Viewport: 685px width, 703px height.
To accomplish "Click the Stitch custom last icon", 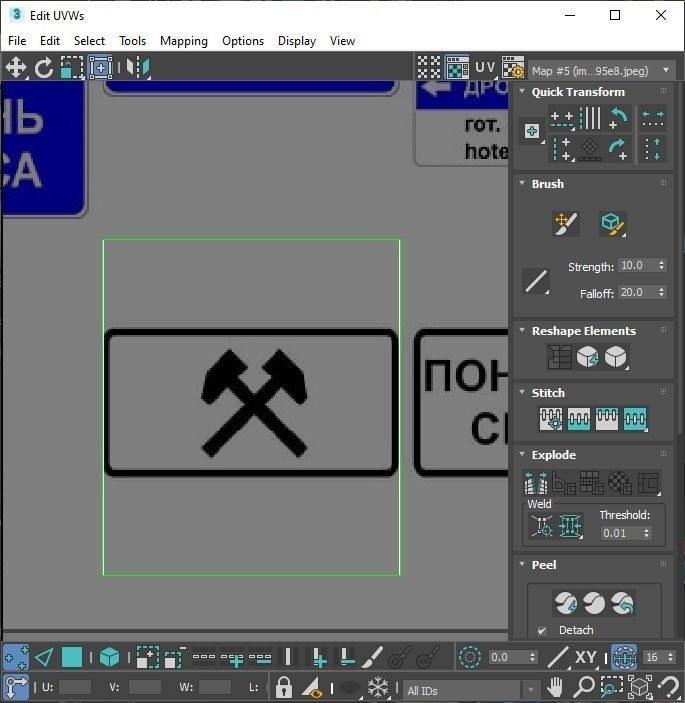I will pos(635,419).
